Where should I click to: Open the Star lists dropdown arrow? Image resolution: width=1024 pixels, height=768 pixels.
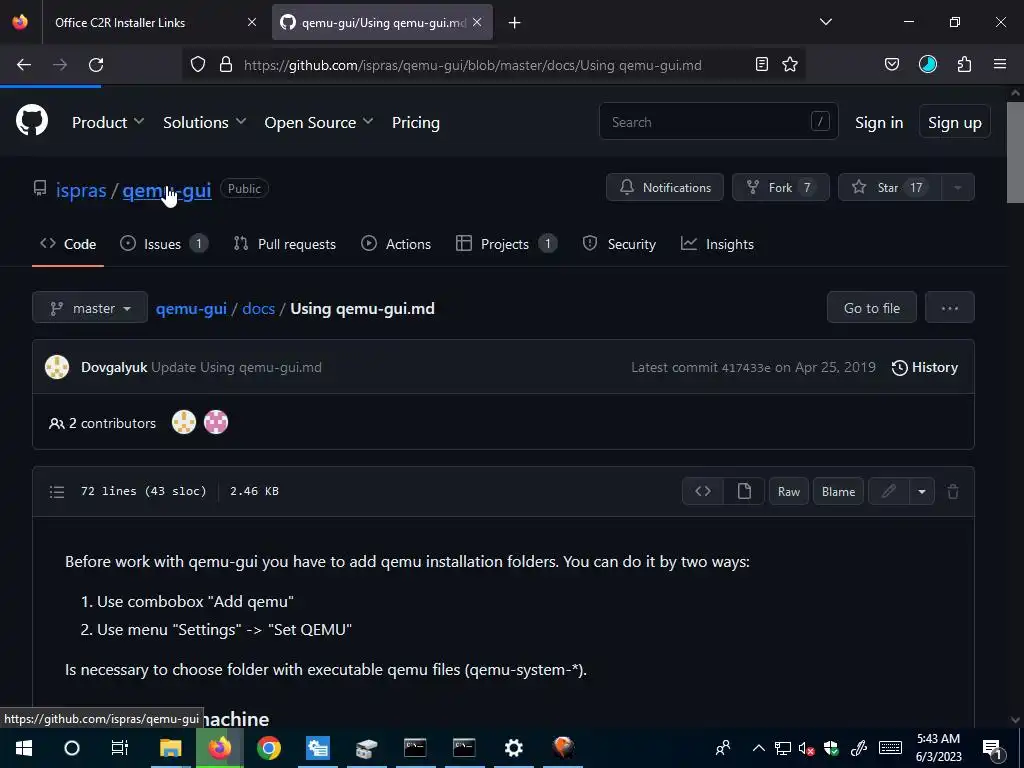[957, 187]
